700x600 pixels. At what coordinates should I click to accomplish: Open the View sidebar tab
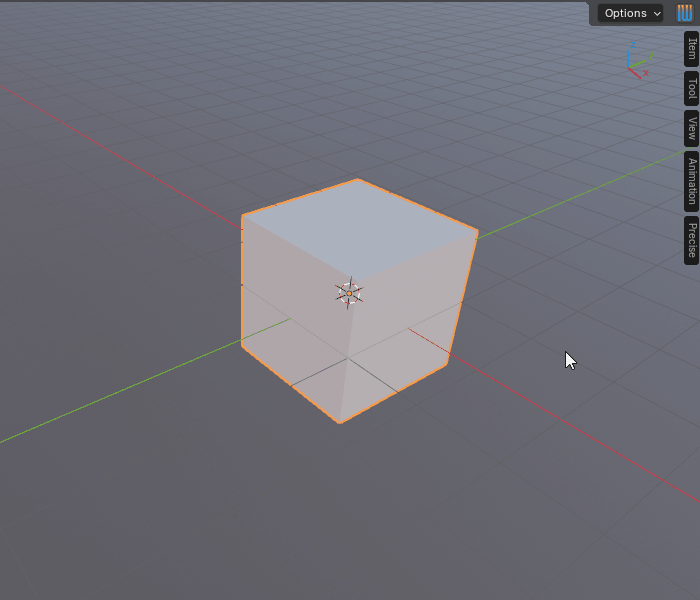pyautogui.click(x=692, y=128)
